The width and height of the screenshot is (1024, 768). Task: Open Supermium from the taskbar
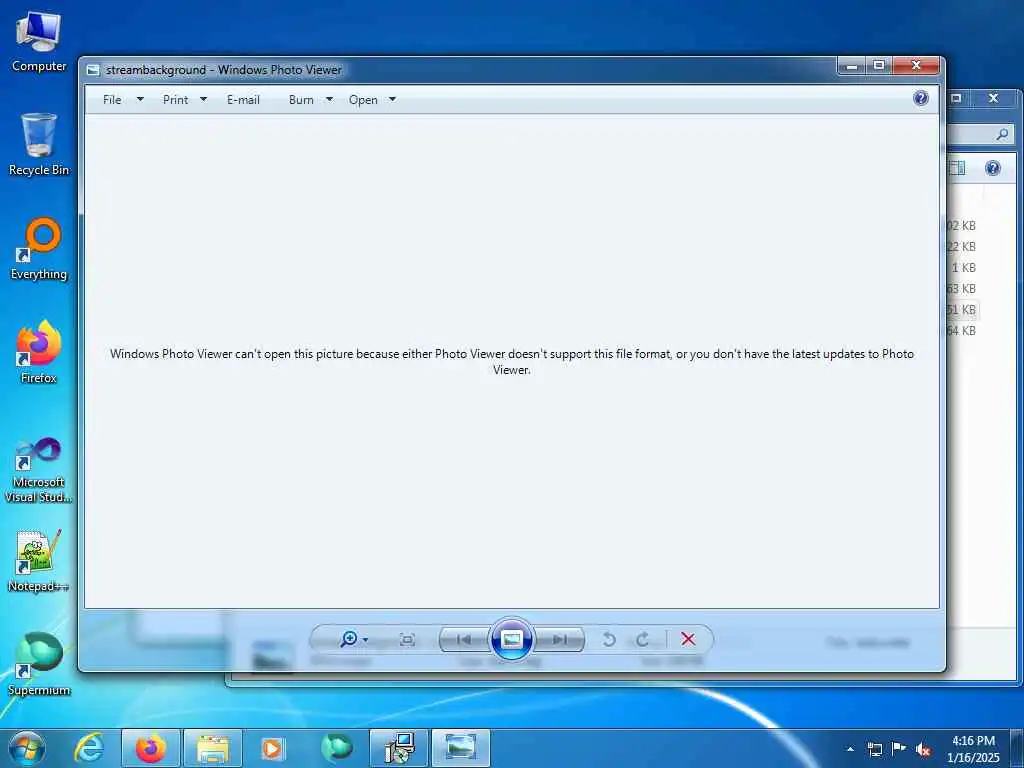(337, 748)
